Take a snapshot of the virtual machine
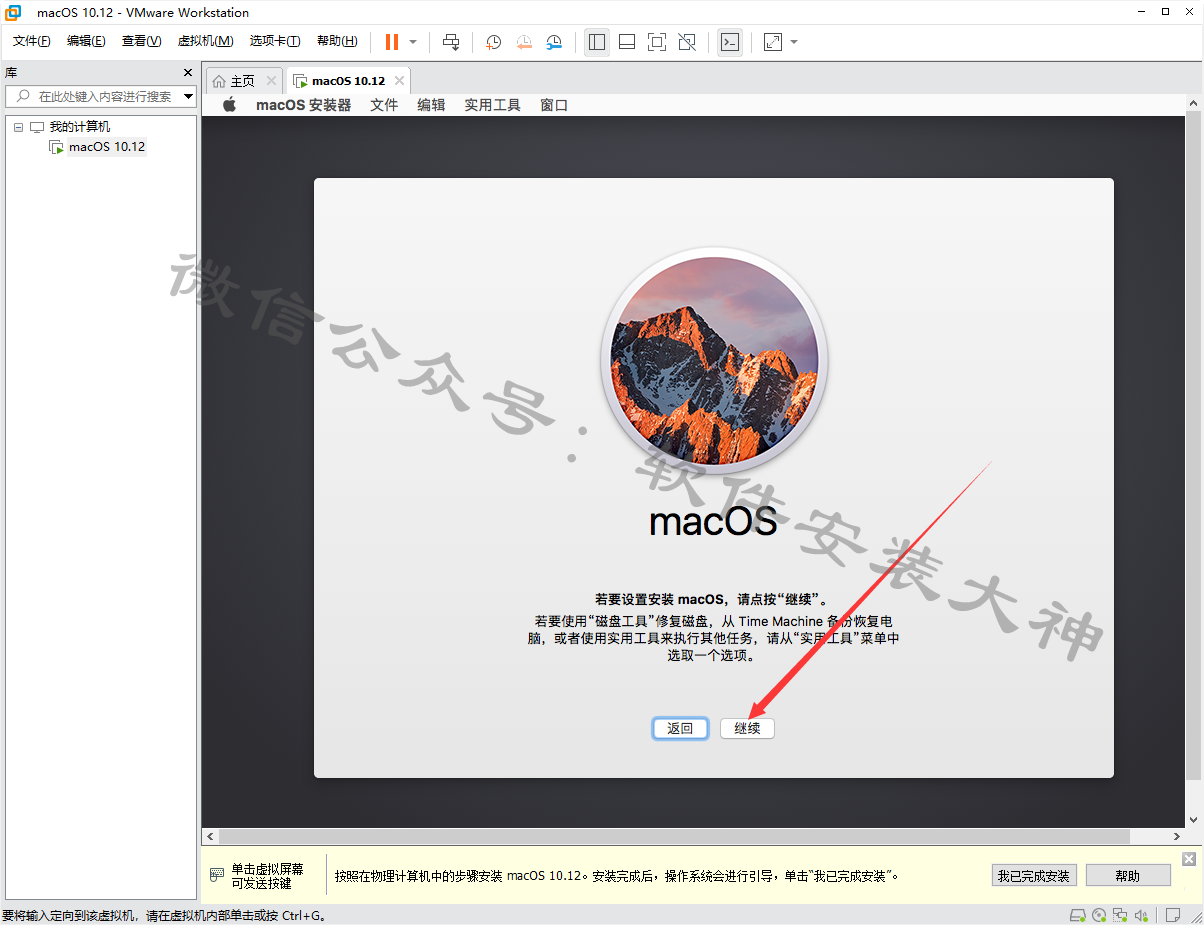Screen dimensions: 1204x925 pyautogui.click(x=493, y=42)
